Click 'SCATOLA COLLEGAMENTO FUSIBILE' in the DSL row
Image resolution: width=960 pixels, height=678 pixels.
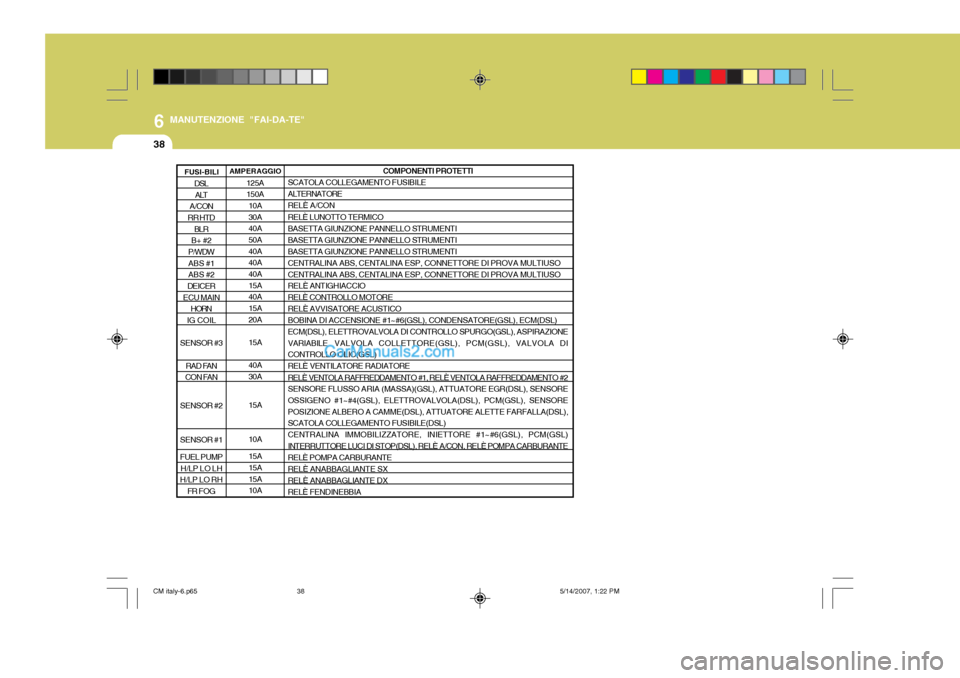point(356,183)
